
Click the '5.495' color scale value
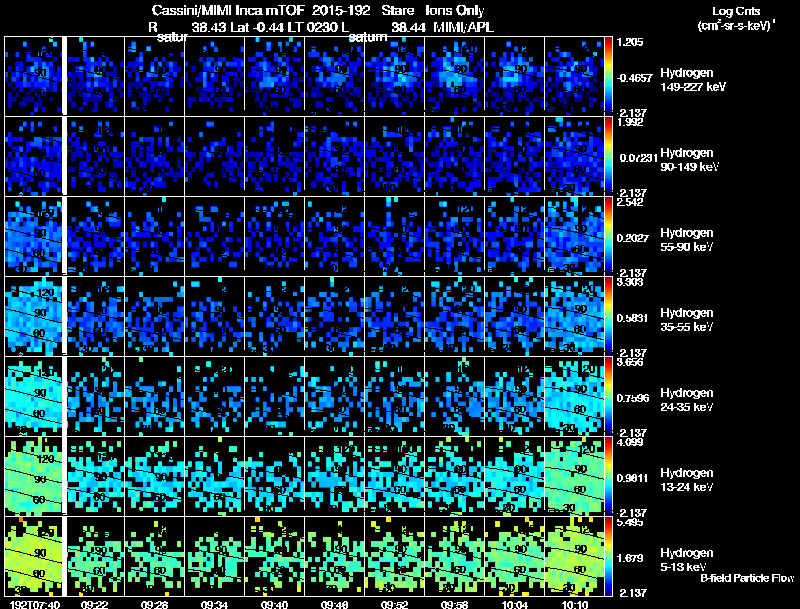(631, 522)
